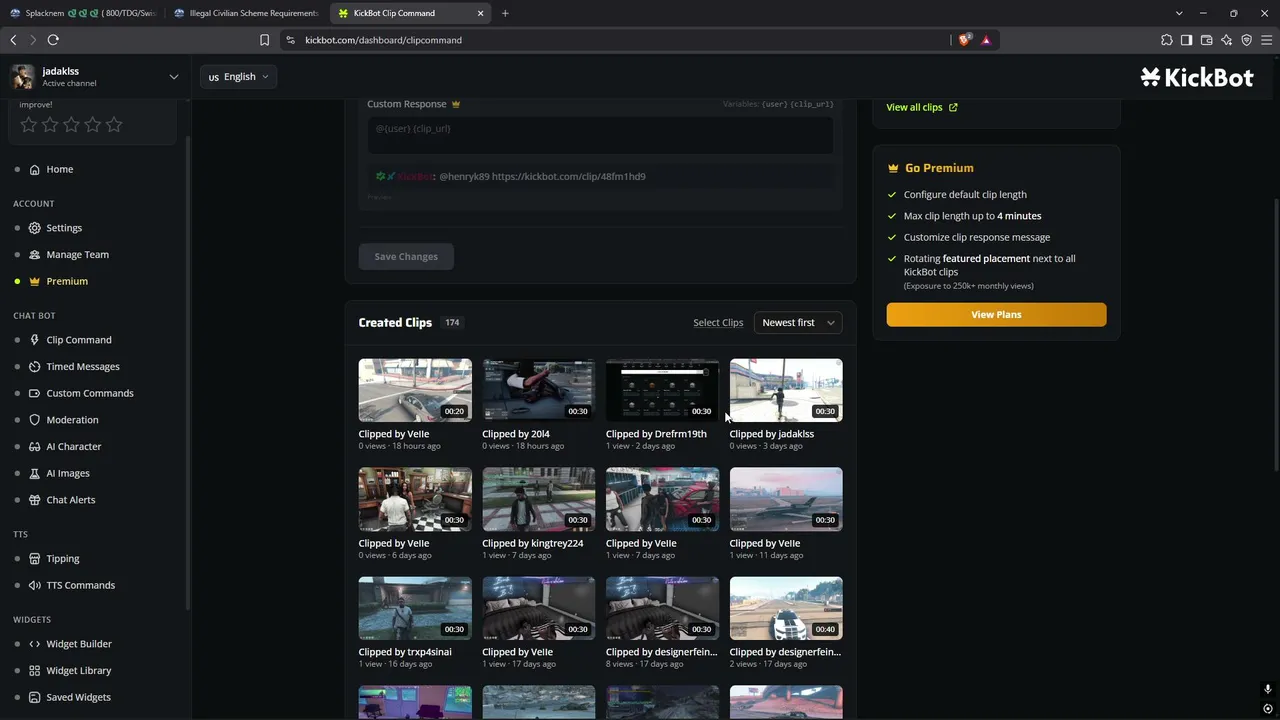Go back to previous page

(13, 40)
